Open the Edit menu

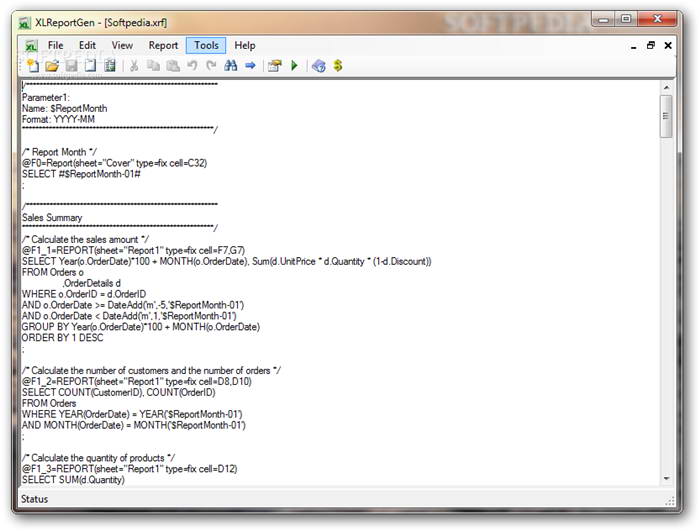[x=87, y=46]
